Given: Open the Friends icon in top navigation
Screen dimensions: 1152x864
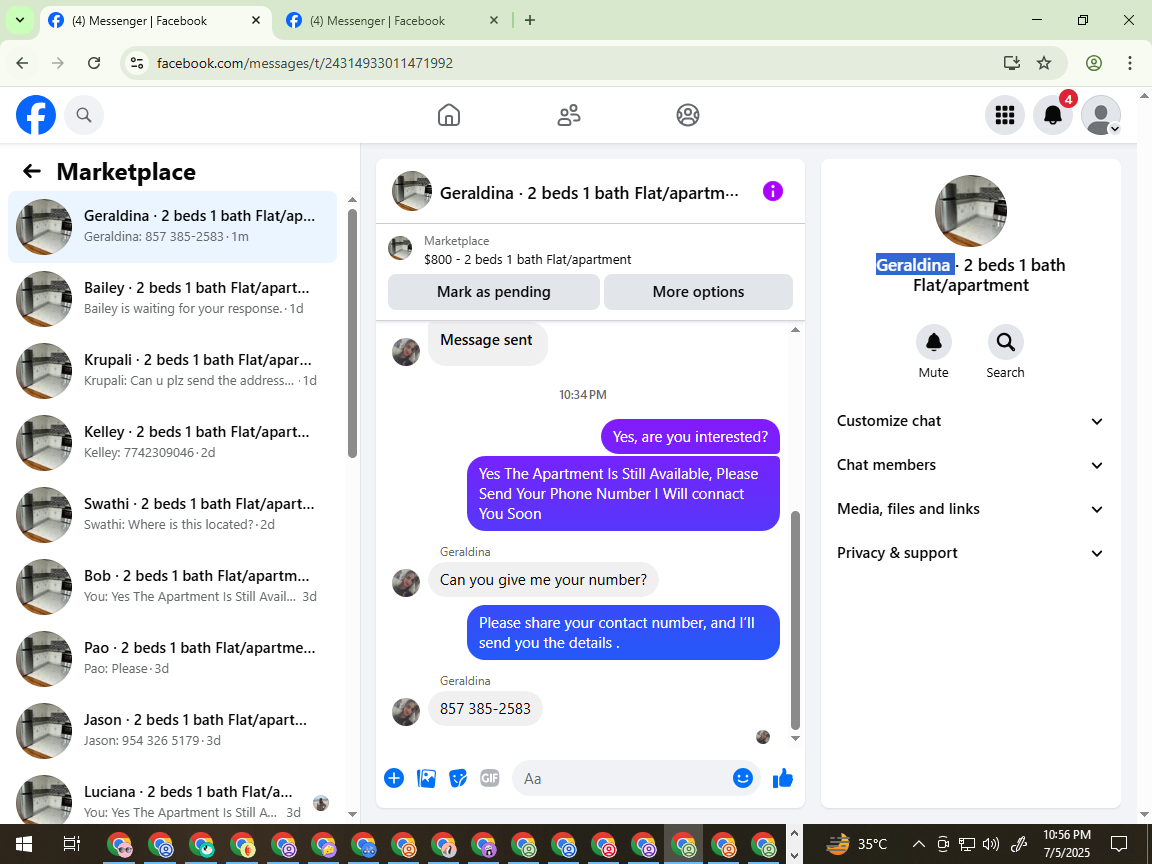Looking at the screenshot, I should [x=569, y=115].
